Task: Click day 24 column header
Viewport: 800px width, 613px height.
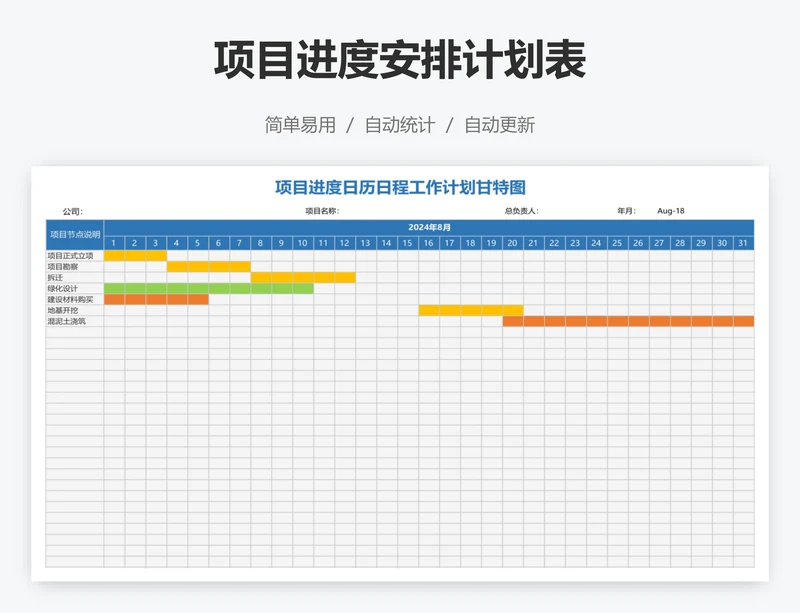Action: [596, 243]
